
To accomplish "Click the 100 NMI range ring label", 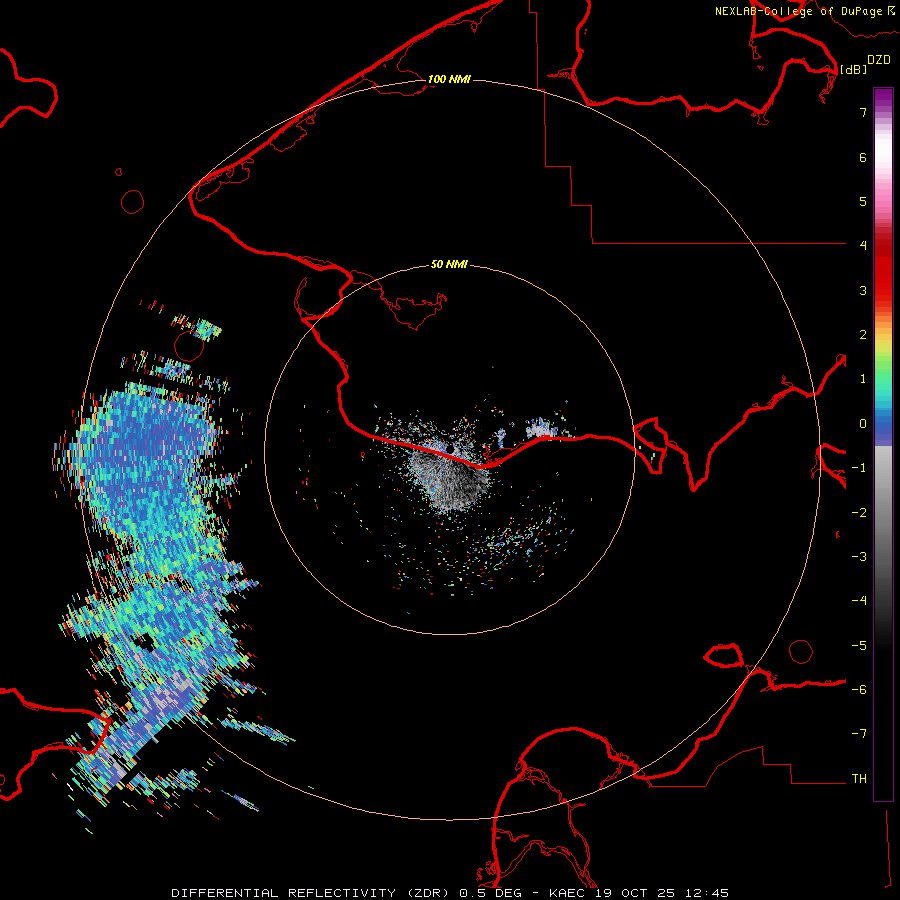I will (449, 79).
